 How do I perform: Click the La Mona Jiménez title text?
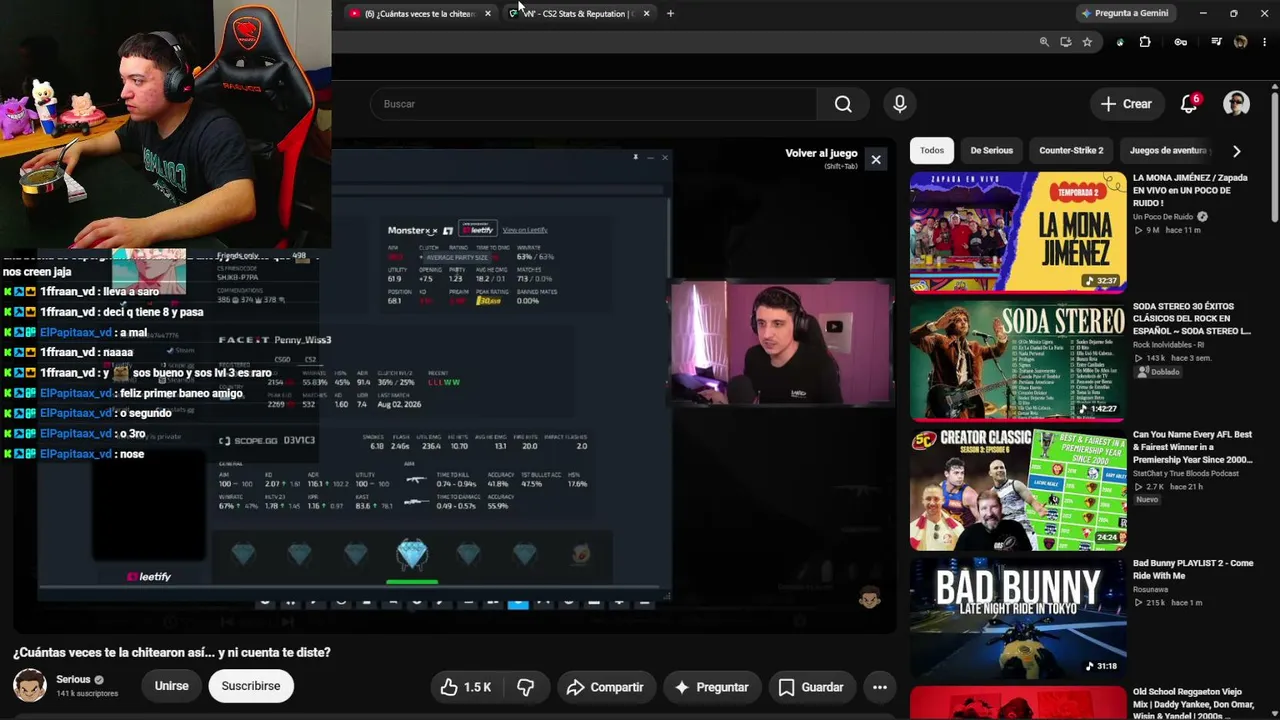(x=1190, y=191)
